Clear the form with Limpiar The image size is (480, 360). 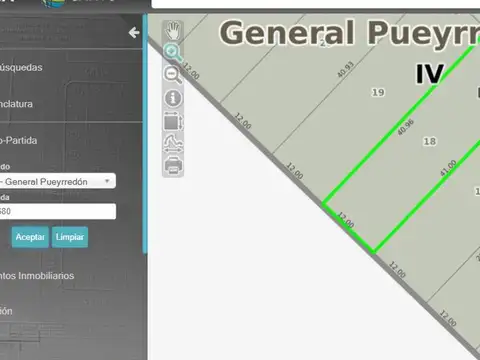click(x=70, y=237)
